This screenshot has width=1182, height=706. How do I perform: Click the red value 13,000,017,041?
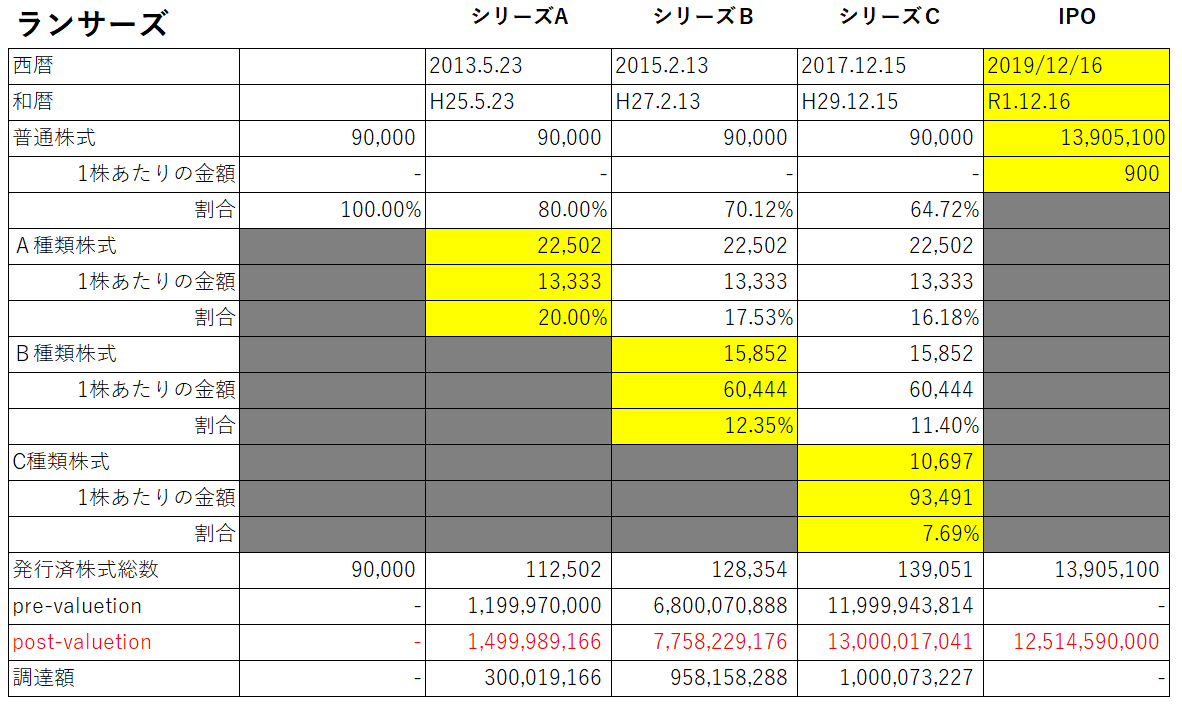tap(890, 643)
